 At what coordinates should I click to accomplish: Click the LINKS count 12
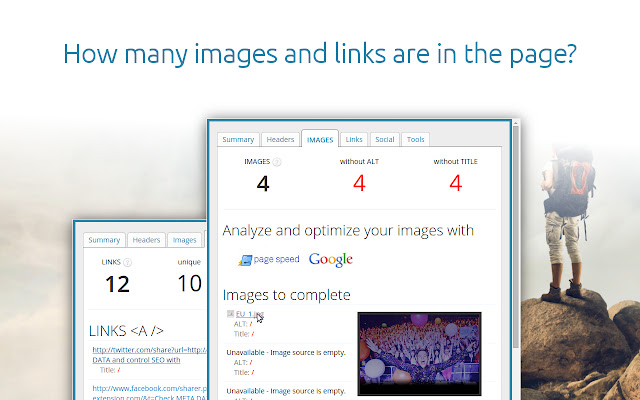tap(118, 284)
